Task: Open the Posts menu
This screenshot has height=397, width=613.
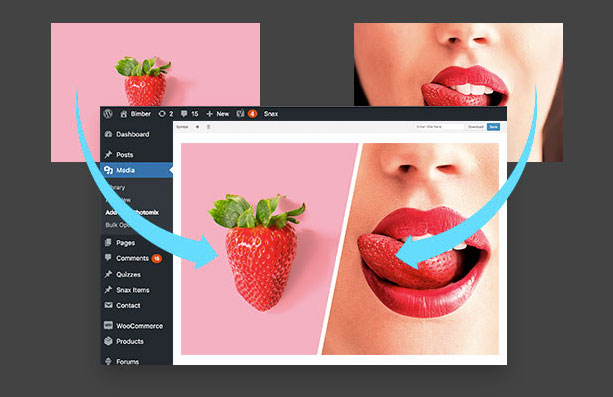Action: click(124, 155)
